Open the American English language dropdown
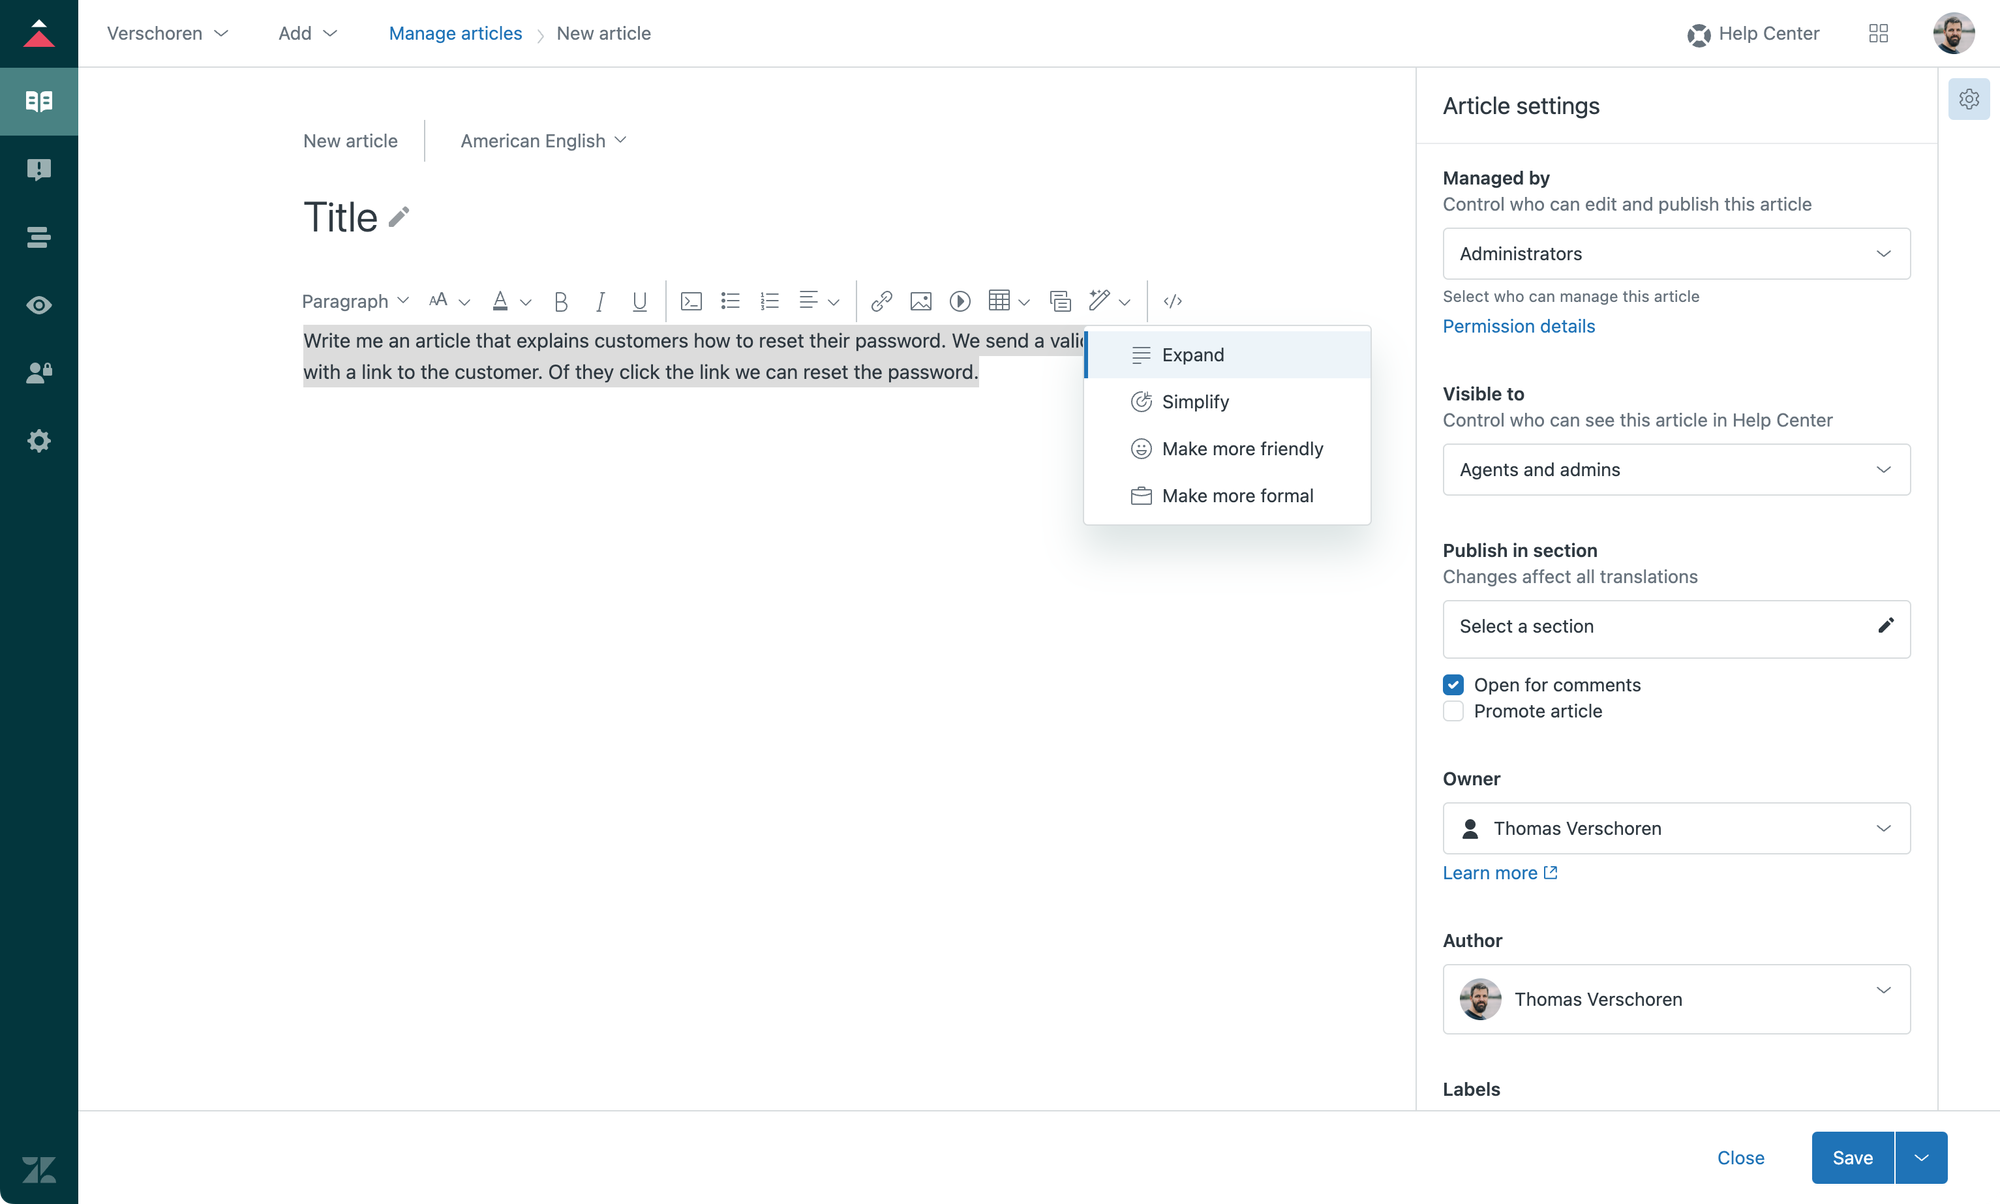The width and height of the screenshot is (2000, 1204). (x=543, y=141)
